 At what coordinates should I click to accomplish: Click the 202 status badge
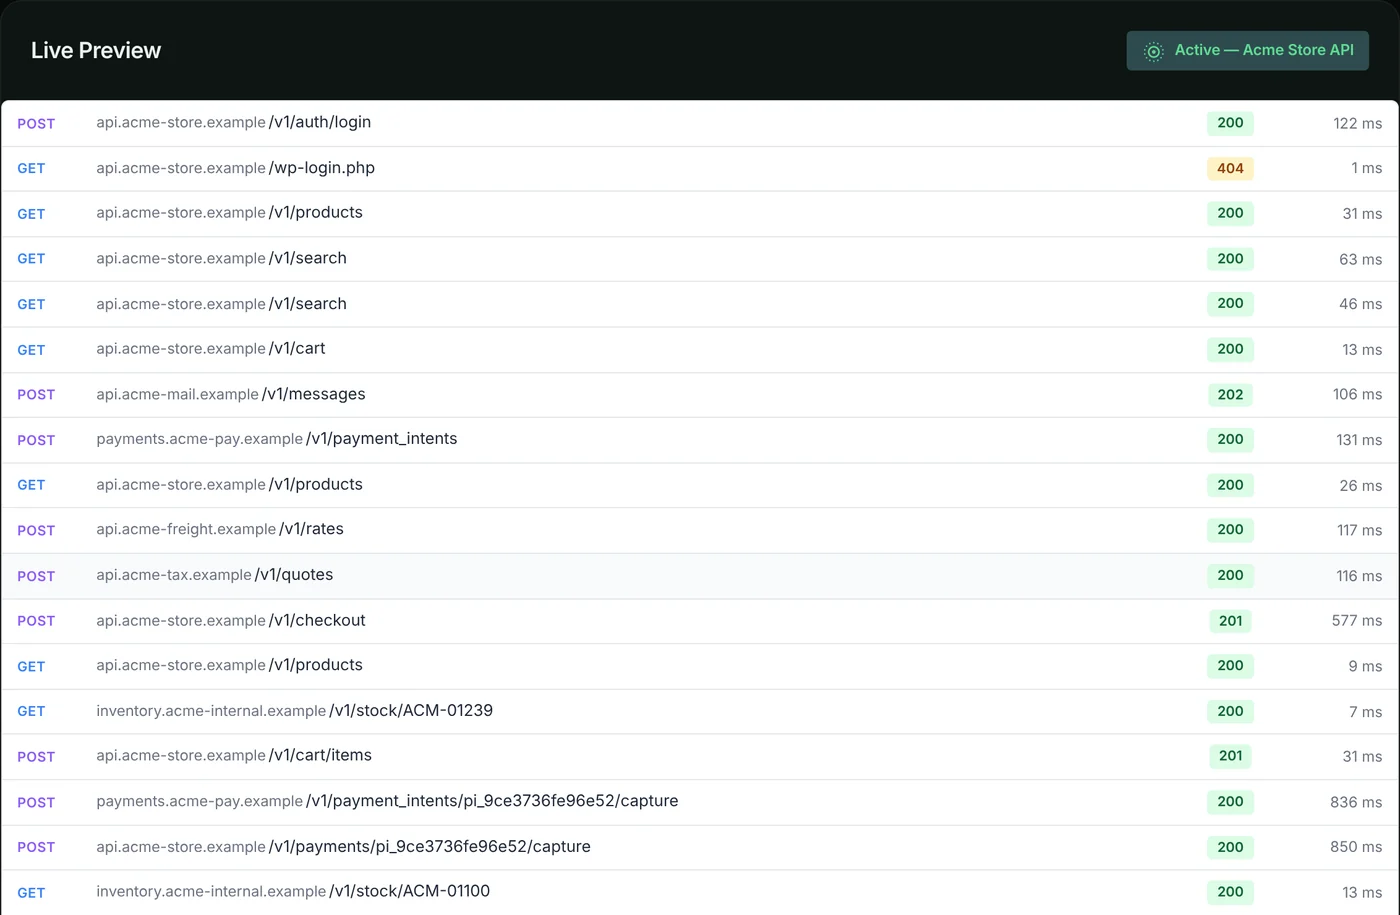[1230, 394]
